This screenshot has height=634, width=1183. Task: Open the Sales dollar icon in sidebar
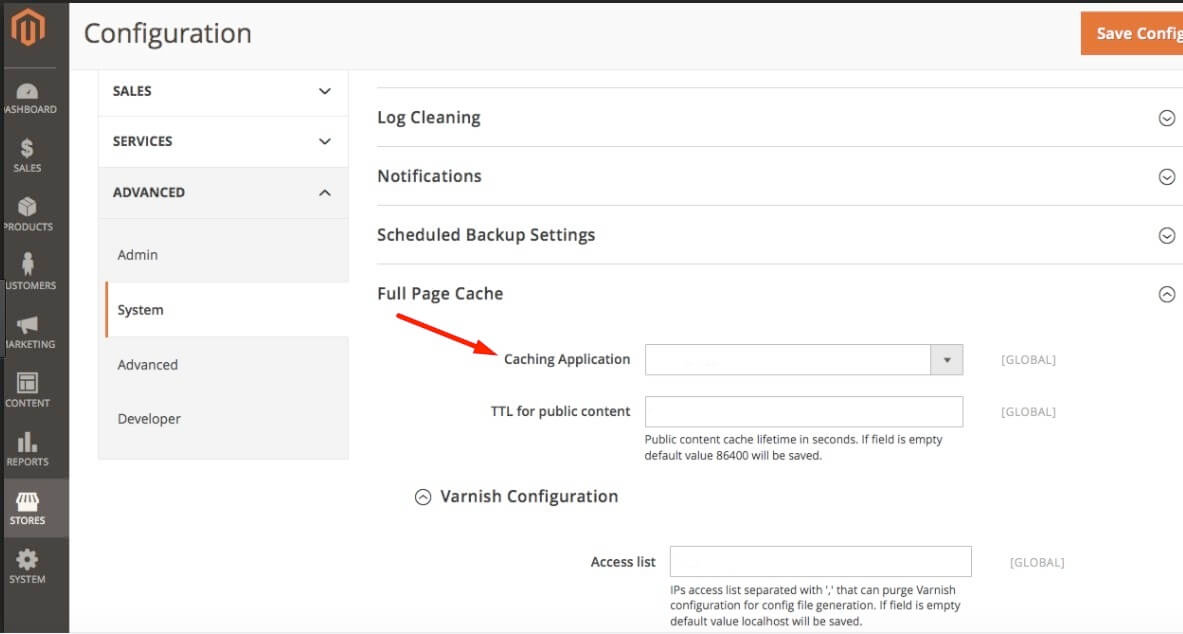[x=27, y=148]
